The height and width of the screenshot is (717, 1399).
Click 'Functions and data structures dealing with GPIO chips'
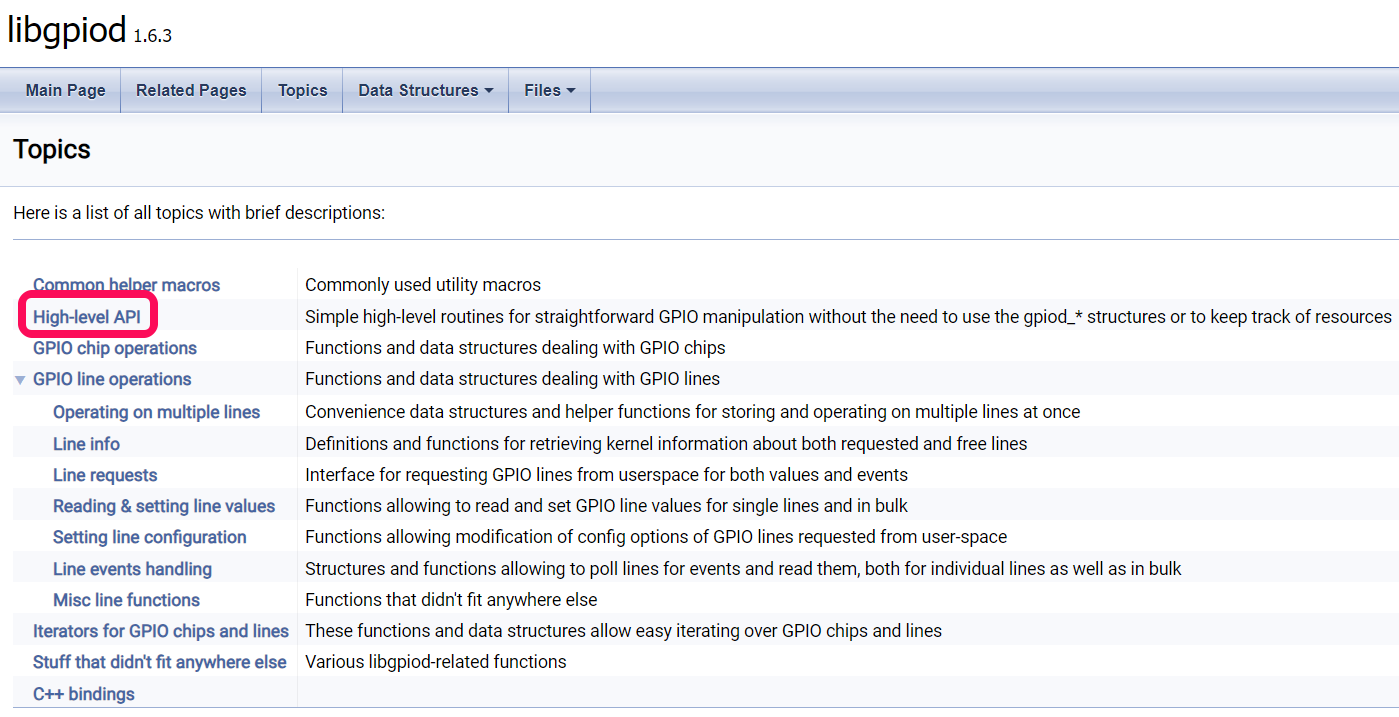click(515, 348)
